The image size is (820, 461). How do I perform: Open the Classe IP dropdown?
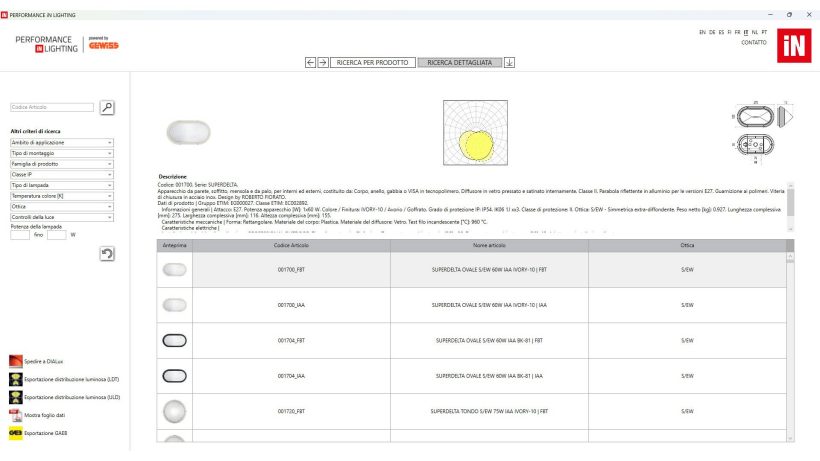pos(62,174)
